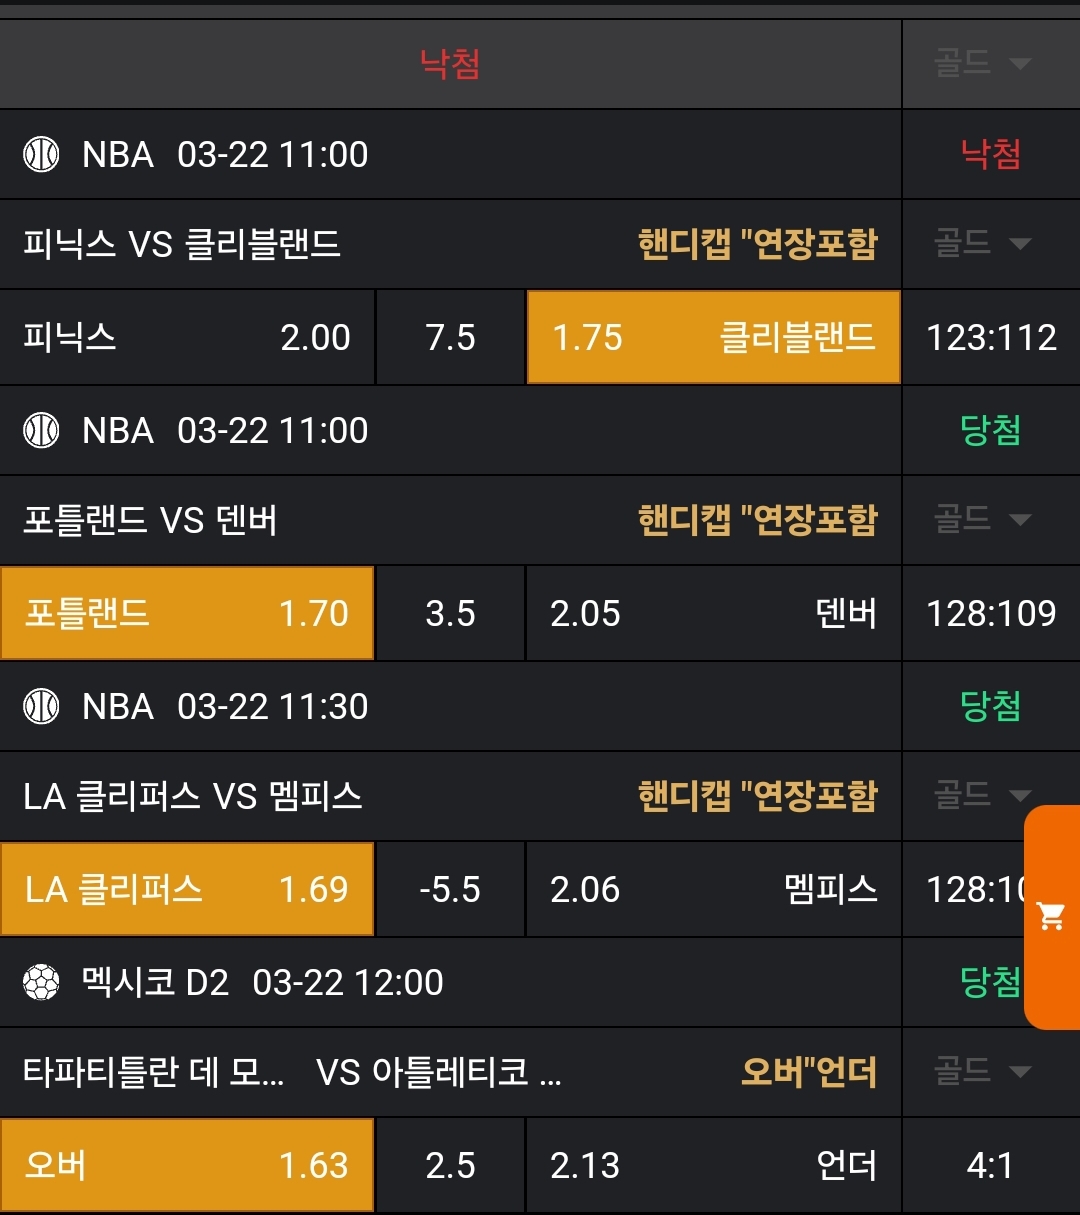Toggle the LA 클리퍼스 1.69 selection

187,890
